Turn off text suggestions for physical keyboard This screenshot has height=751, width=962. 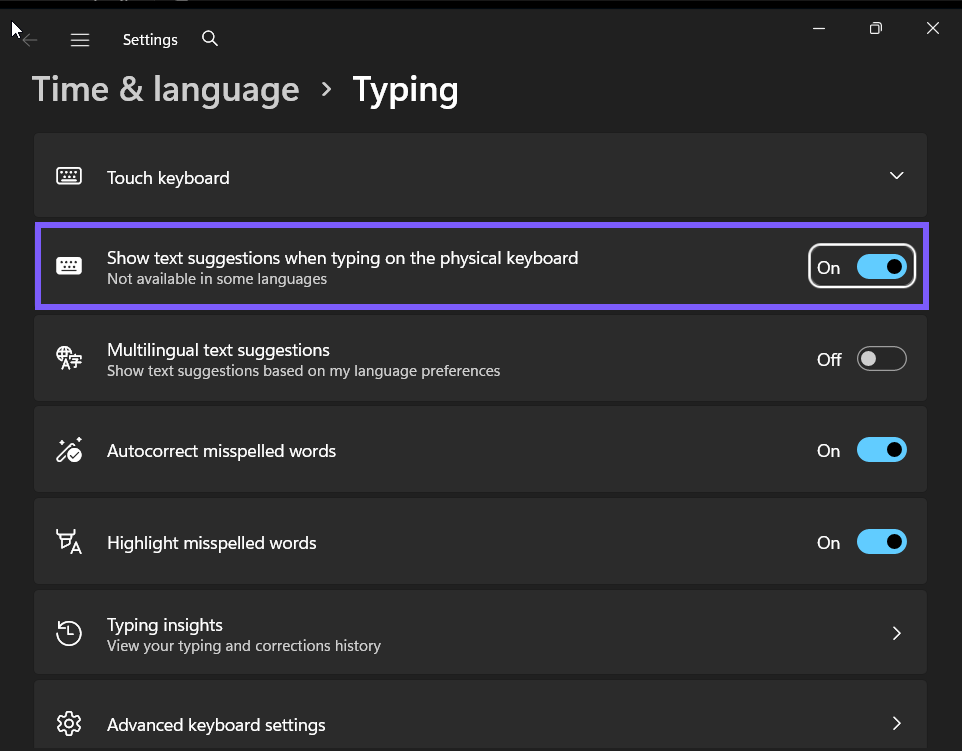(x=882, y=267)
